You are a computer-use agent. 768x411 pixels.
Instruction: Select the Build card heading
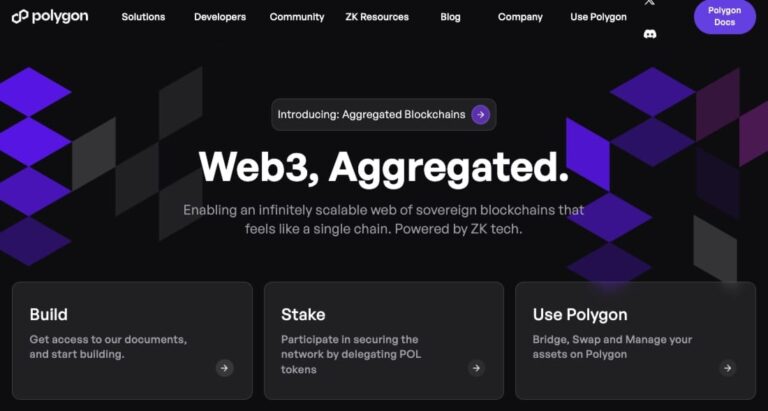[x=49, y=315]
